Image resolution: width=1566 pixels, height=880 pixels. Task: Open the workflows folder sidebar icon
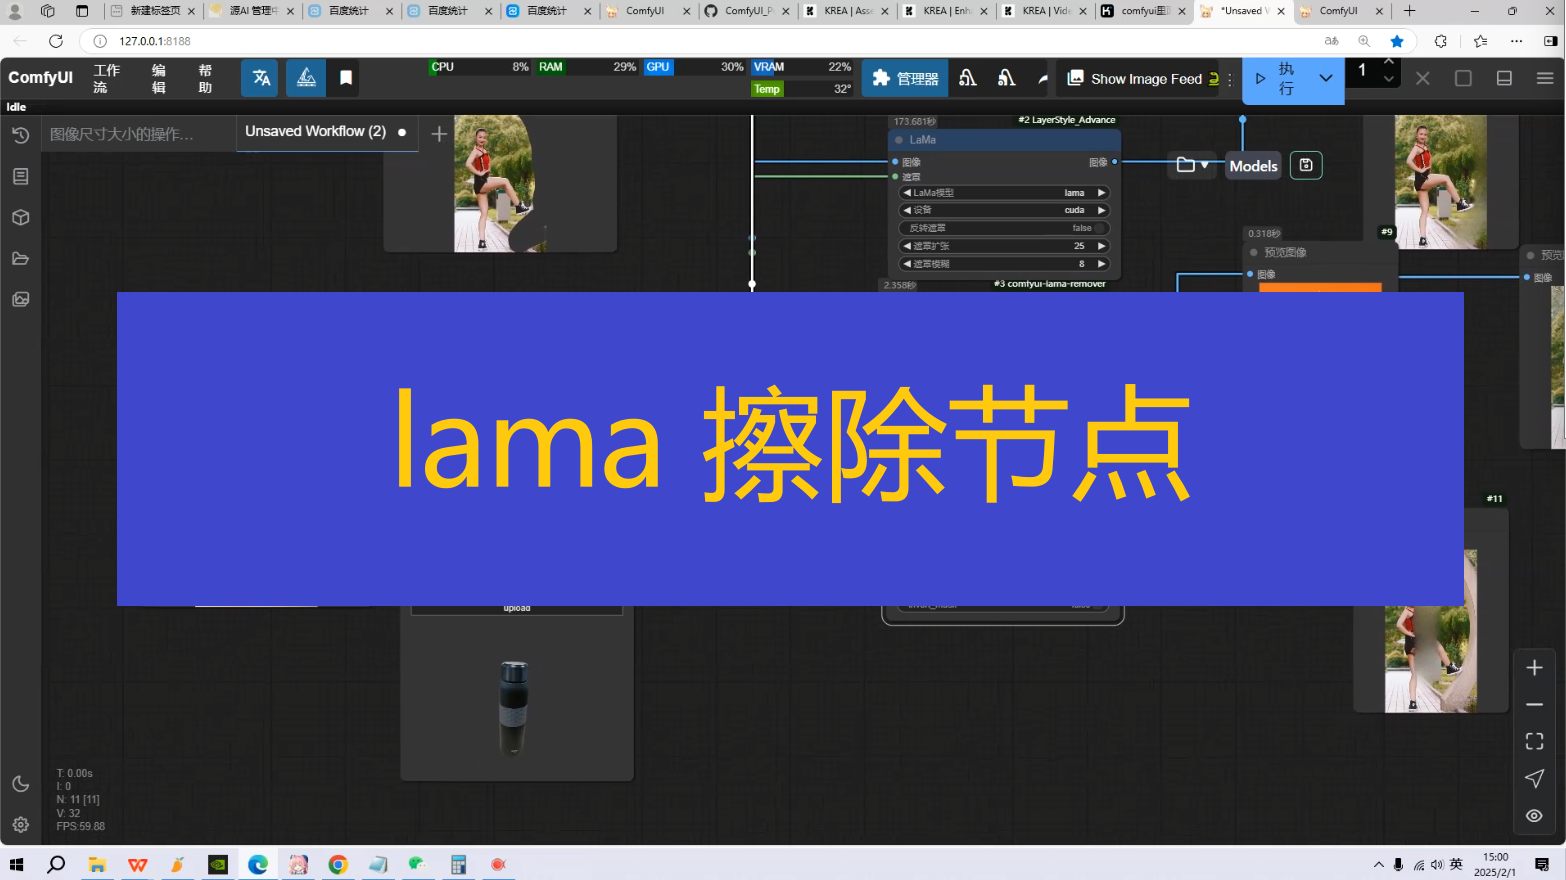click(x=20, y=258)
